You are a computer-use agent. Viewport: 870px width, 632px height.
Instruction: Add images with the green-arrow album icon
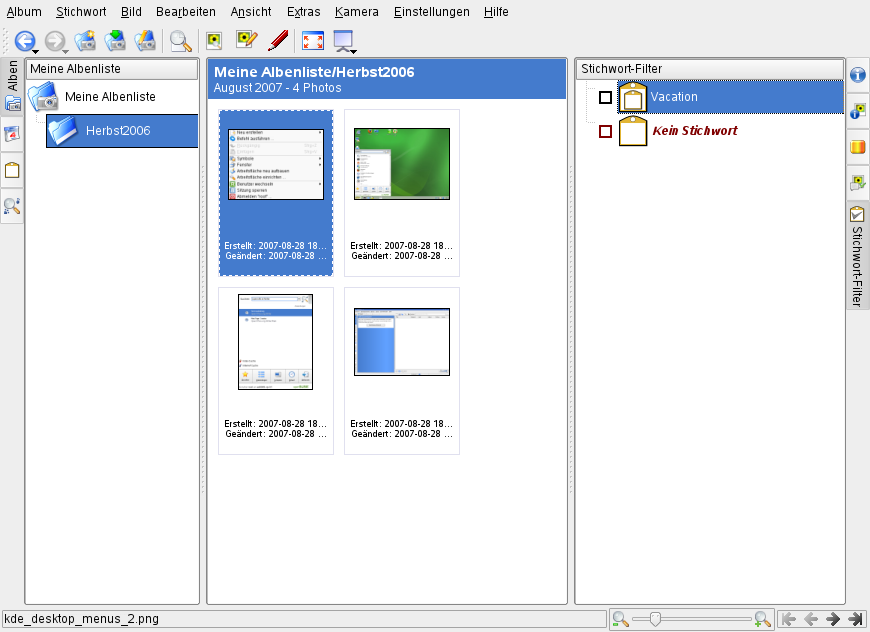[115, 41]
